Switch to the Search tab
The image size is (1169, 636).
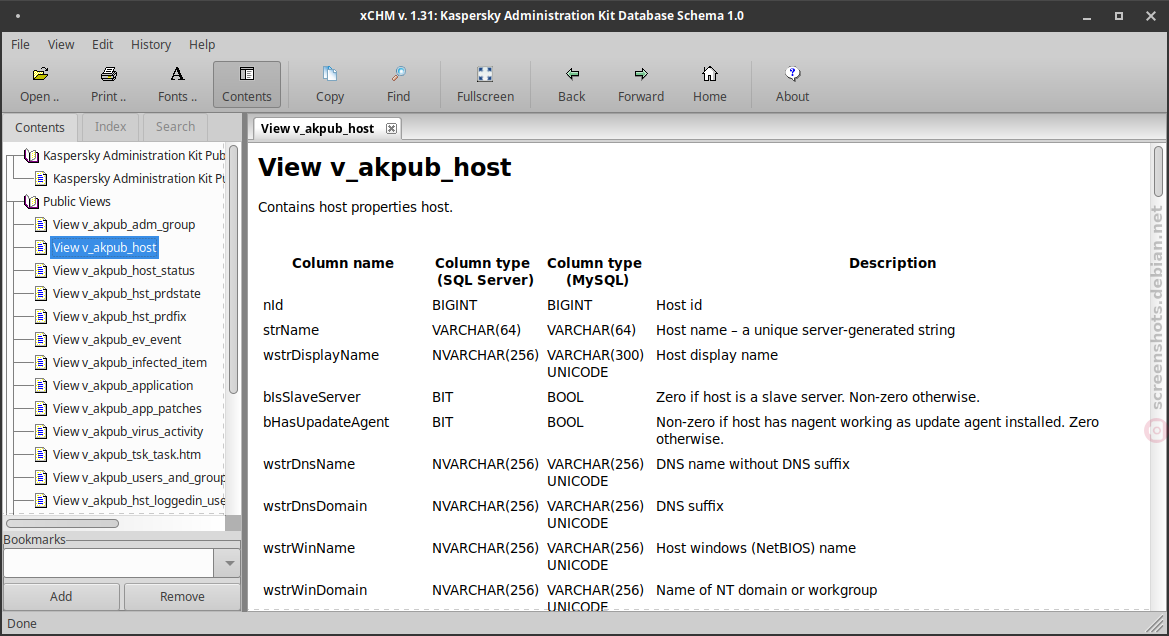175,127
